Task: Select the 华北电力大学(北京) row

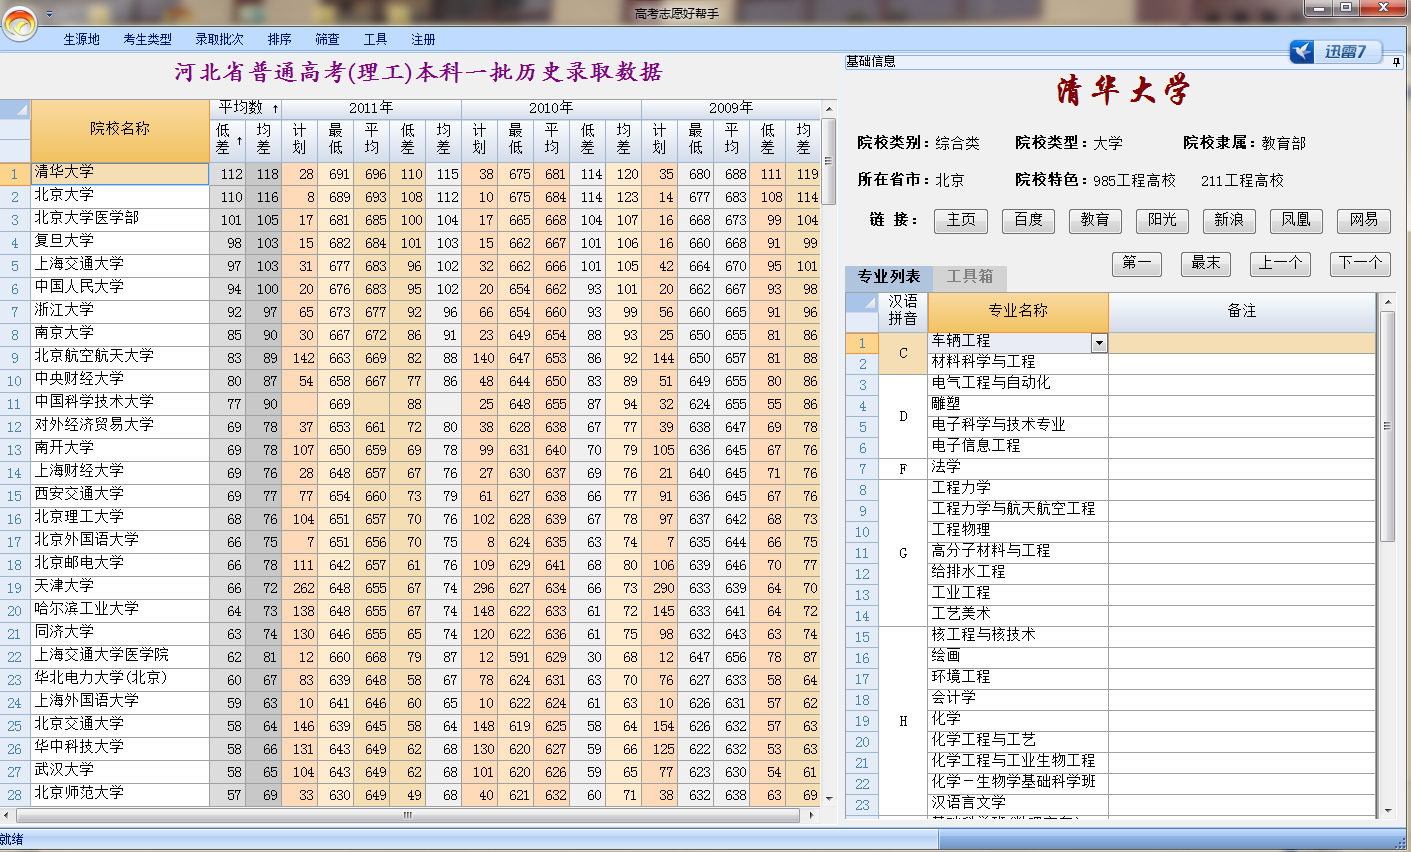Action: click(x=120, y=678)
